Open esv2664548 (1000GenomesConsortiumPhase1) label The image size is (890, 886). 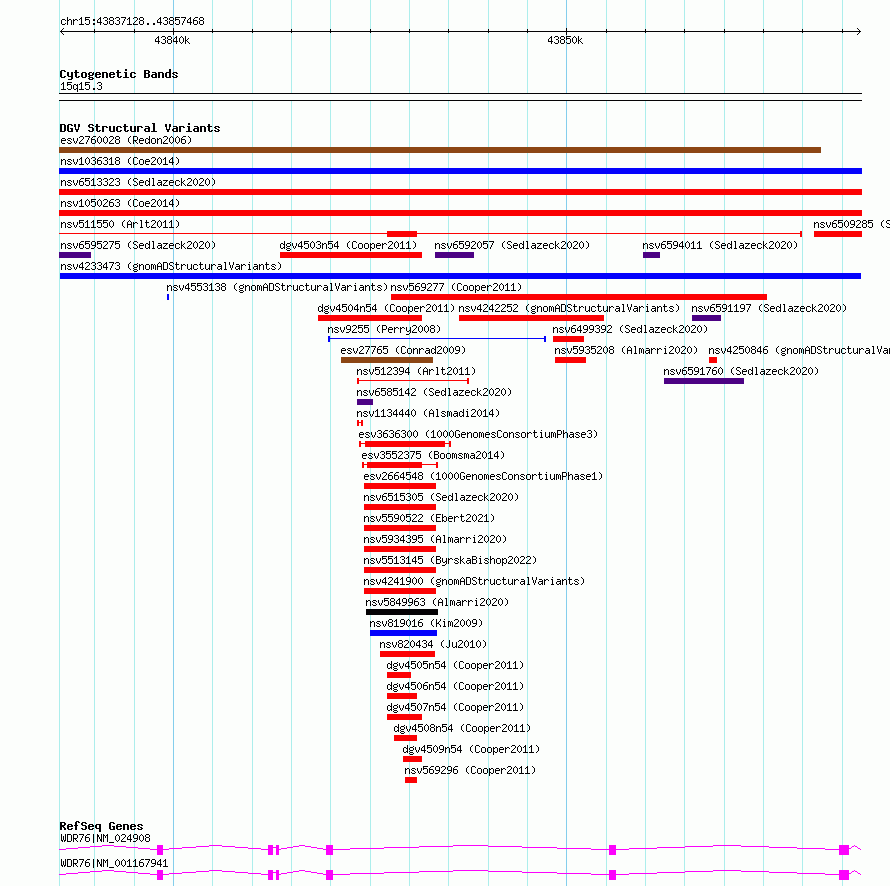(483, 476)
